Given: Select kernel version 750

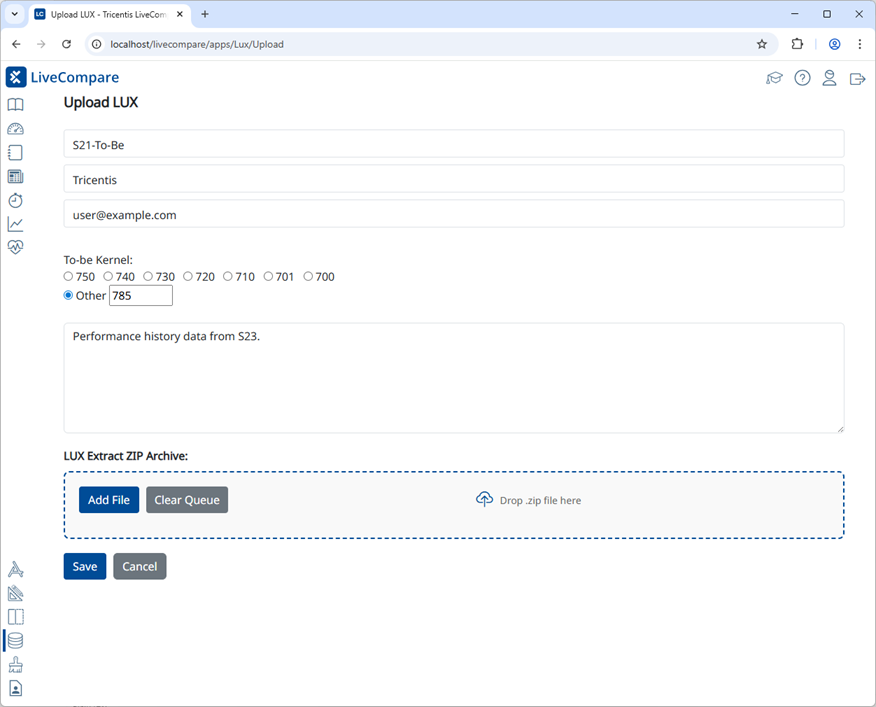Looking at the screenshot, I should tap(69, 276).
